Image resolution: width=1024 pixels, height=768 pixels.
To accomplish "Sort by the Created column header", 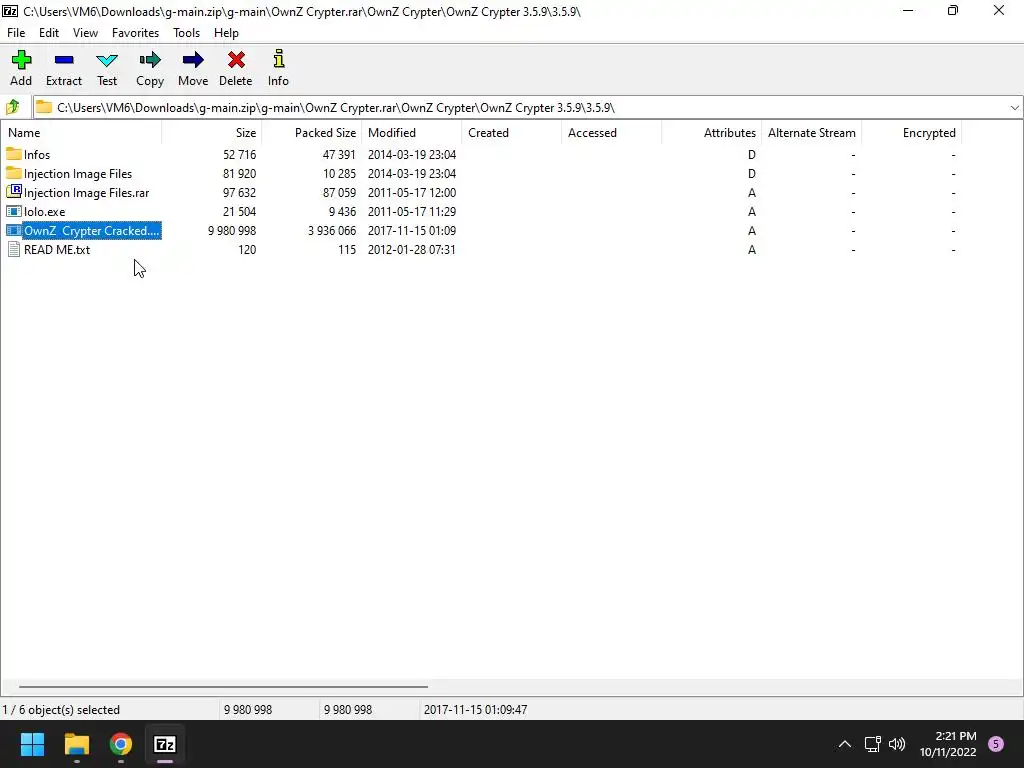I will [x=511, y=133].
